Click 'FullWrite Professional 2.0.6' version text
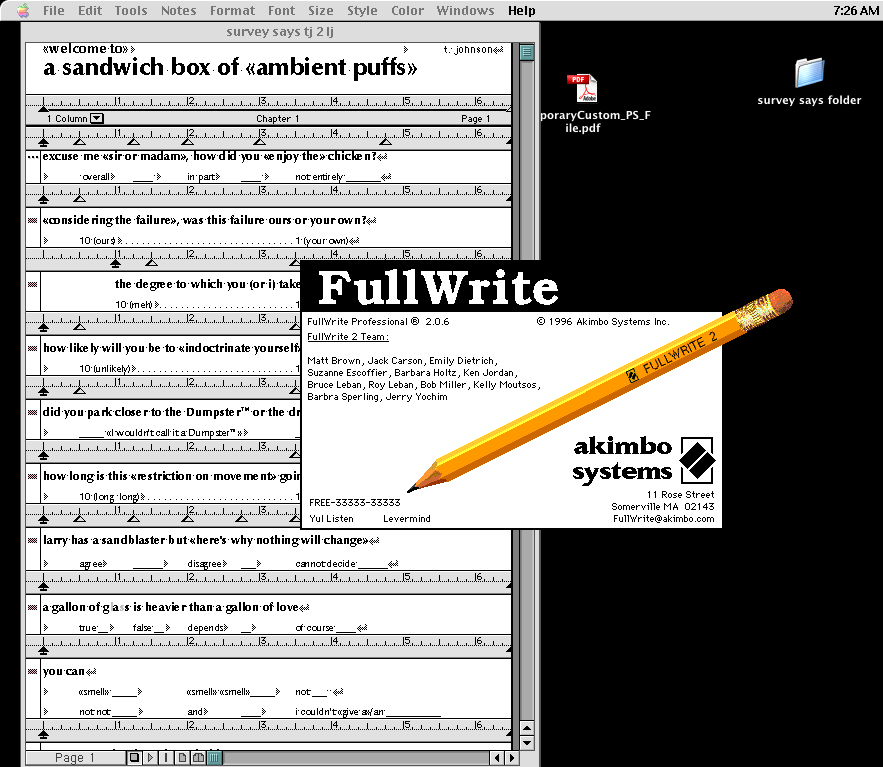 pyautogui.click(x=378, y=322)
